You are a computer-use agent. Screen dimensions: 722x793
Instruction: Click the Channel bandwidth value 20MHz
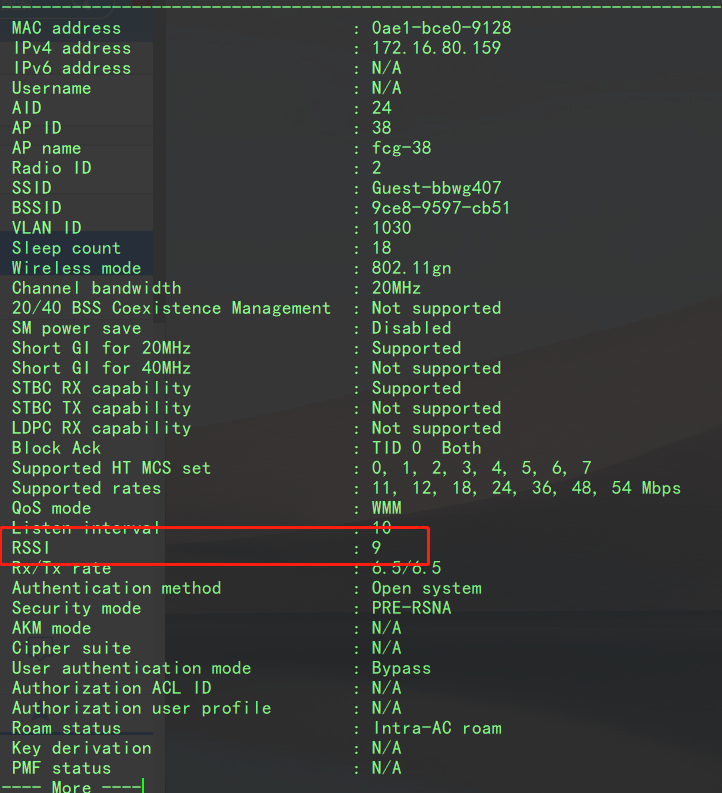click(x=396, y=288)
